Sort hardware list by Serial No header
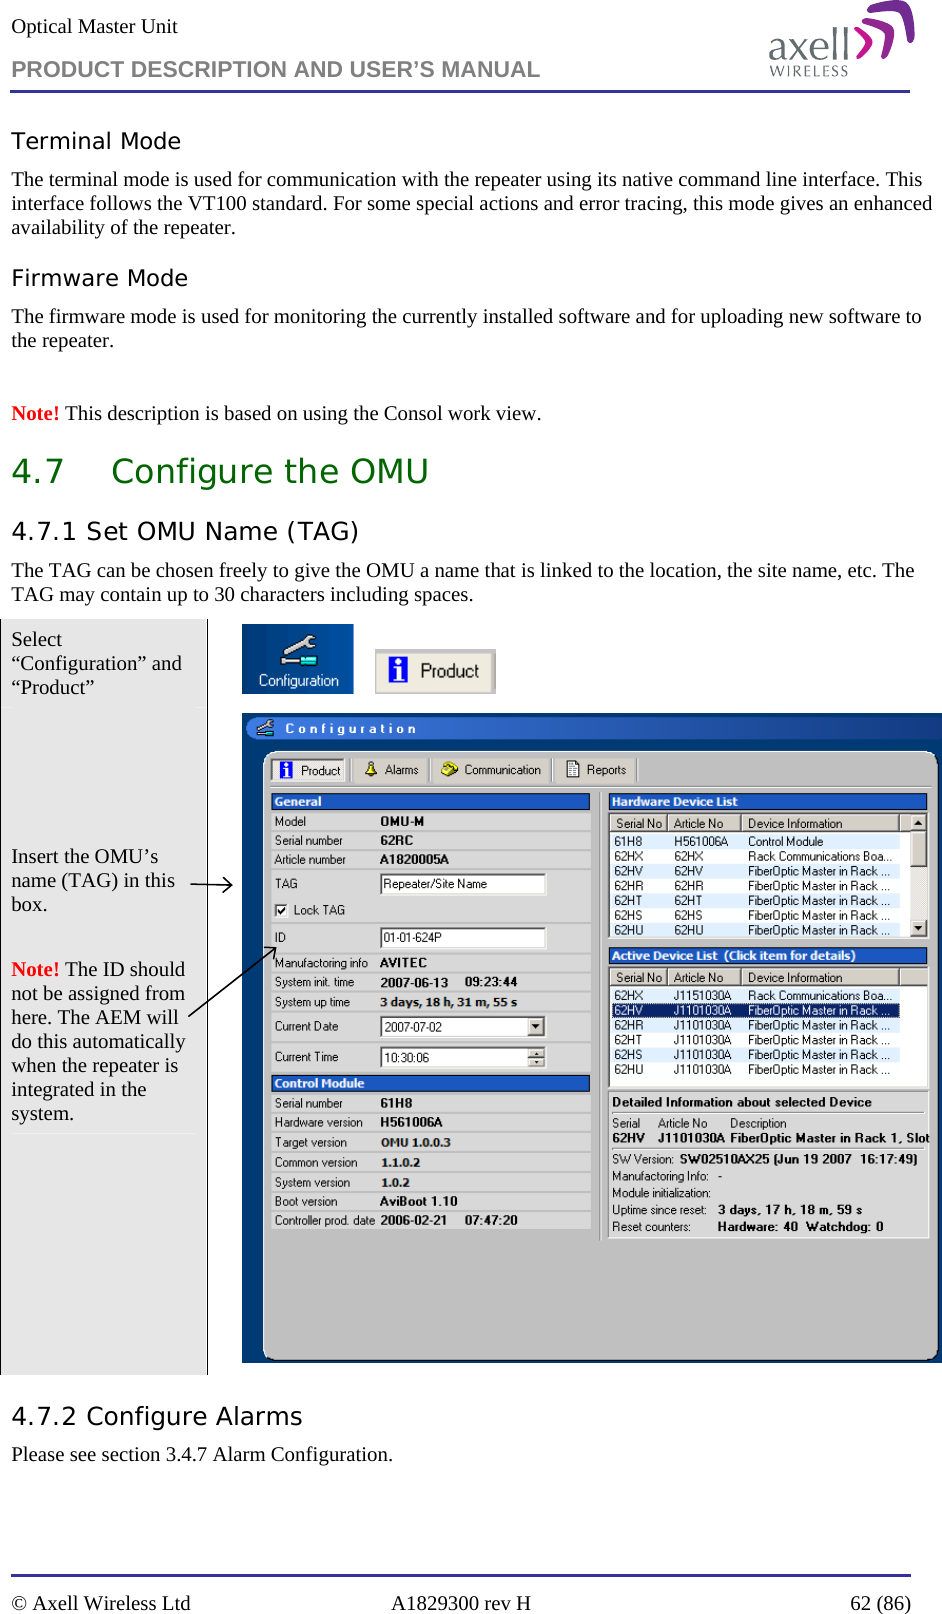 pyautogui.click(x=638, y=824)
